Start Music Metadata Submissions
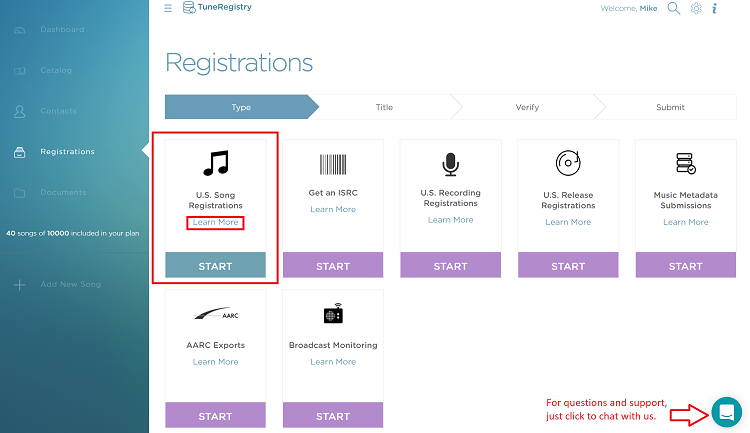Image resolution: width=750 pixels, height=433 pixels. click(685, 265)
